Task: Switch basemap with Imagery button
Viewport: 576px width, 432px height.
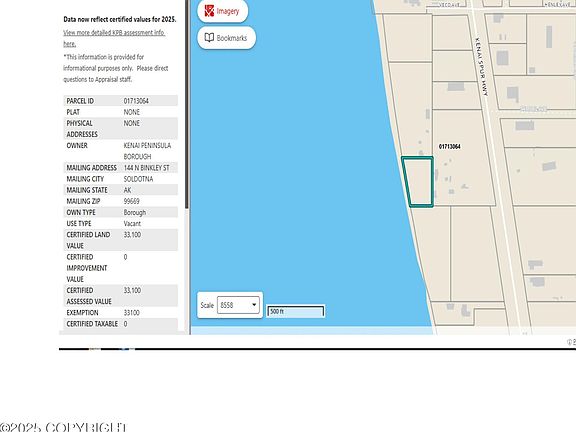Action: pos(223,11)
